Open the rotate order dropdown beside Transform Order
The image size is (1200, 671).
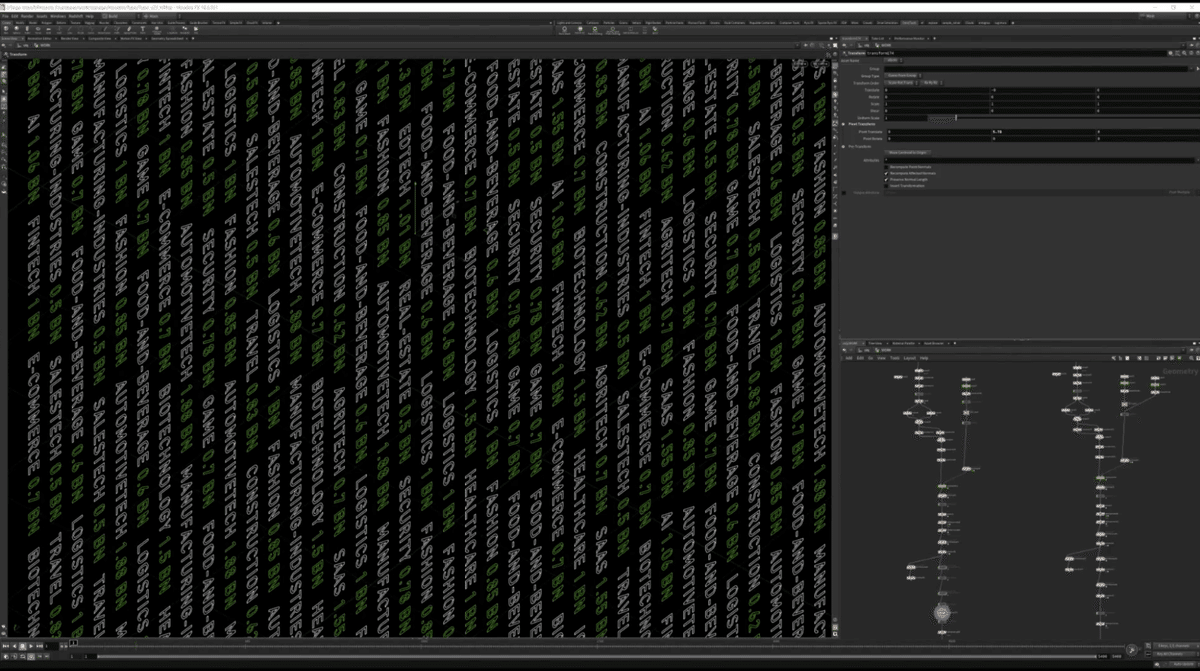point(931,83)
